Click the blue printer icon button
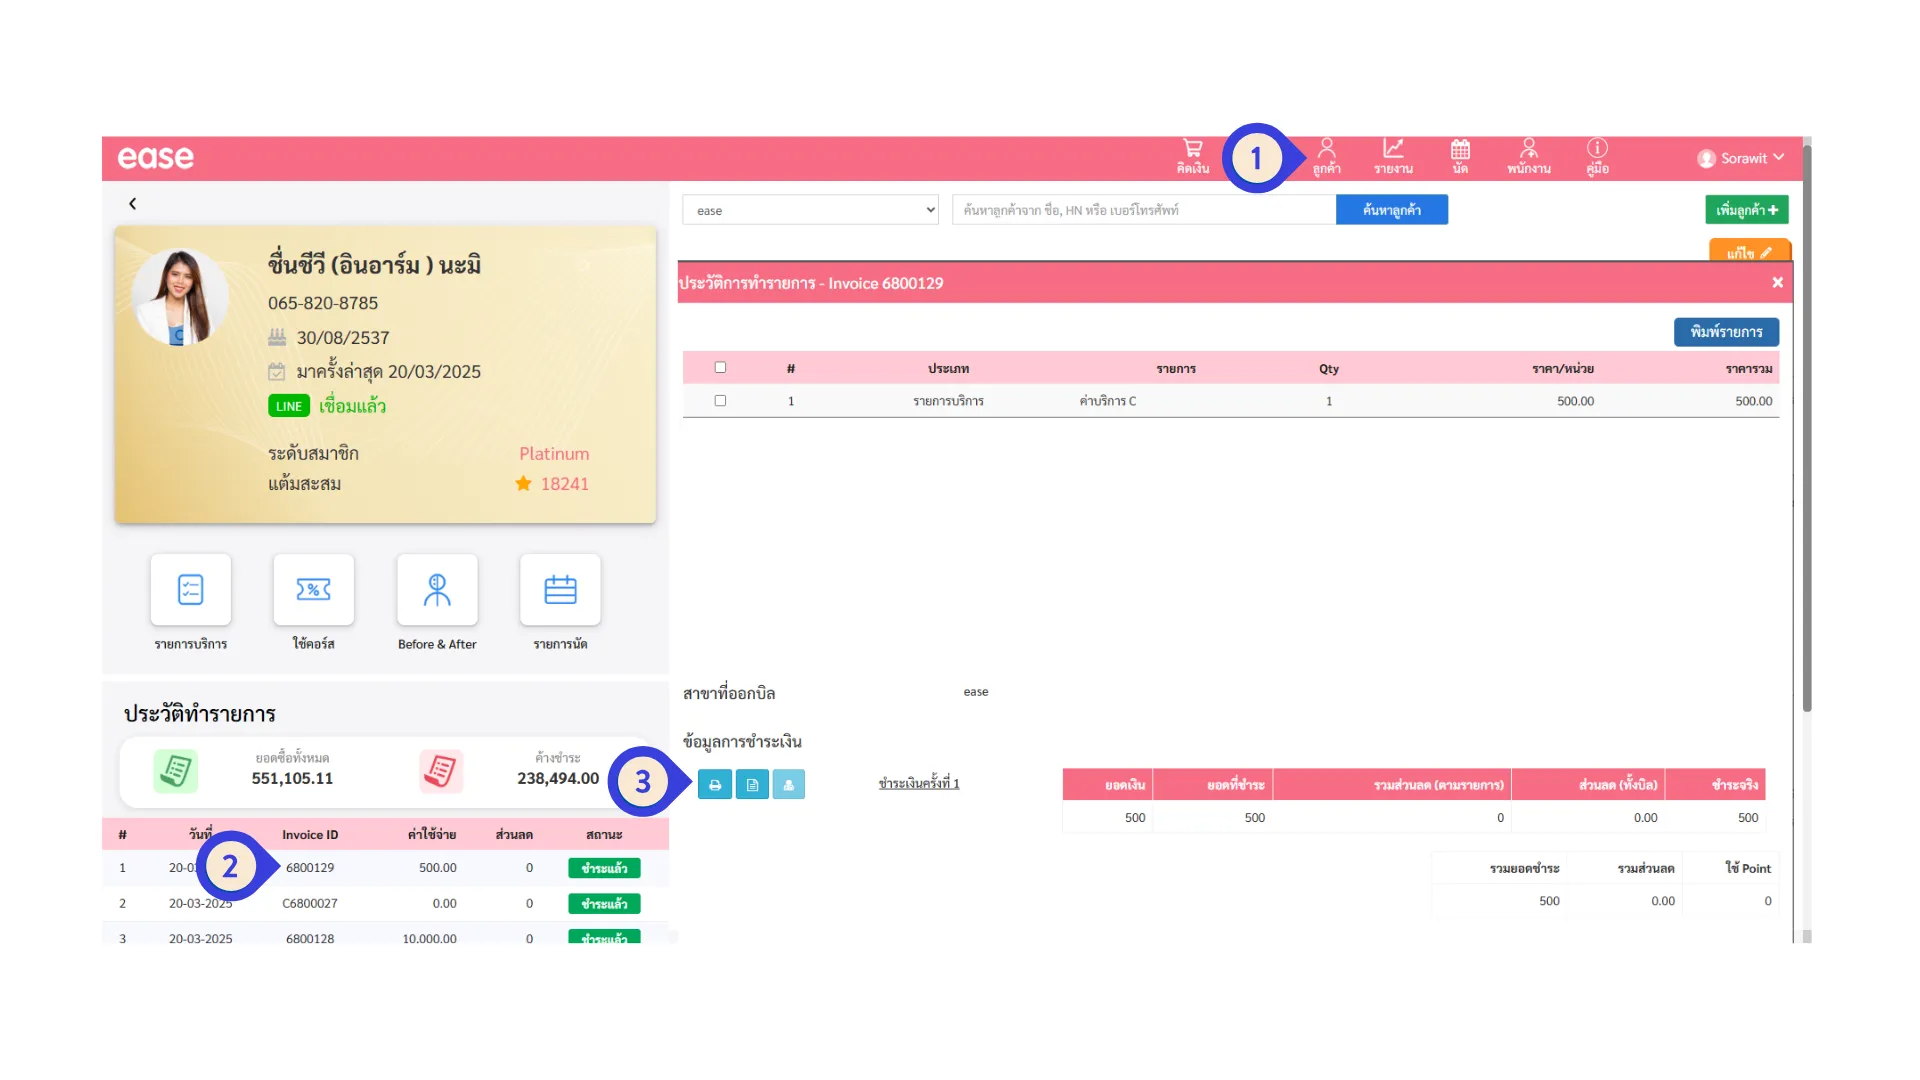Viewport: 1920px width, 1080px height. [x=715, y=785]
